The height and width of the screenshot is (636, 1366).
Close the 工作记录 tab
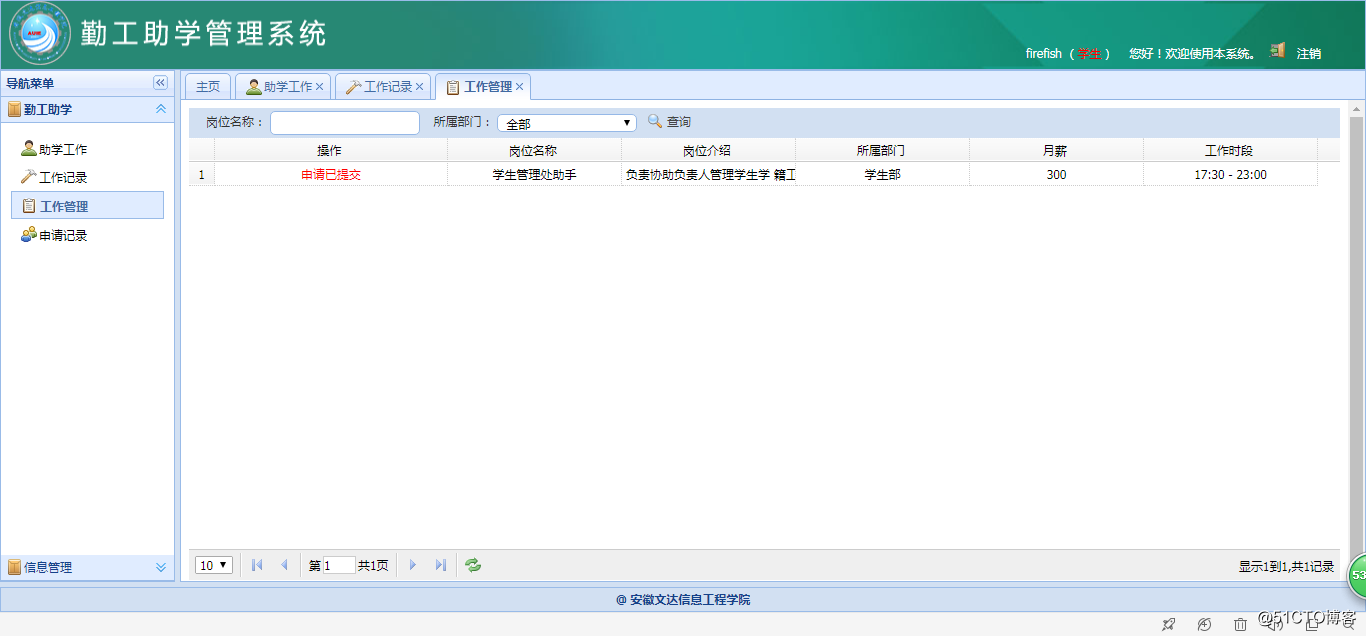[419, 87]
